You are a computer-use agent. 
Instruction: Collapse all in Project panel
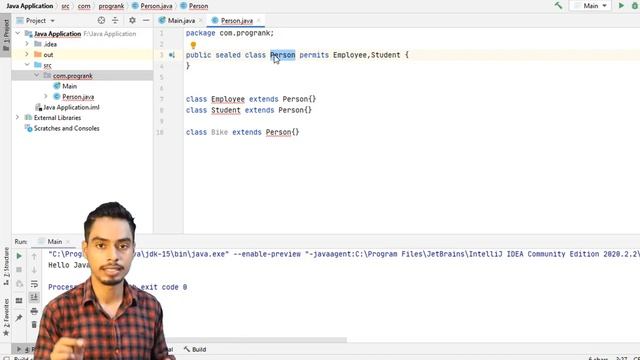coord(115,20)
